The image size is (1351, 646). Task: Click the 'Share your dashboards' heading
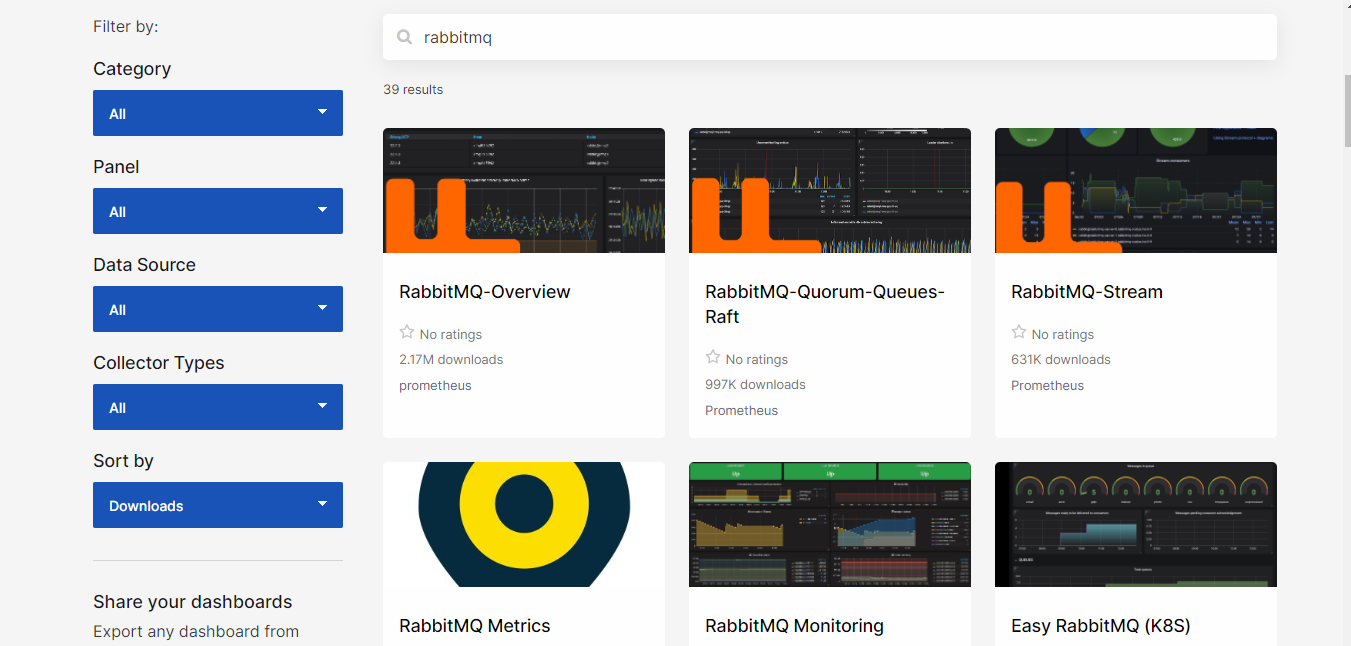click(x=193, y=602)
